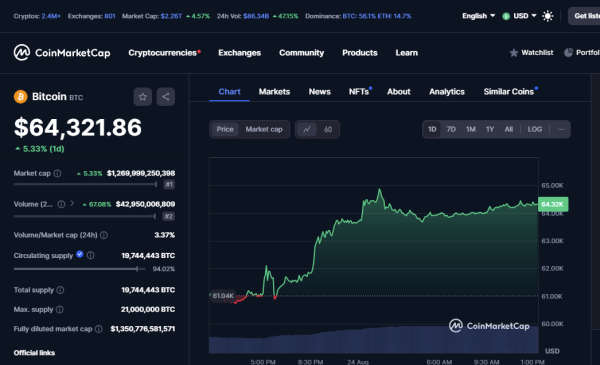Viewport: 600px width, 365px height.
Task: Open chart more options ellipsis
Action: click(x=561, y=129)
